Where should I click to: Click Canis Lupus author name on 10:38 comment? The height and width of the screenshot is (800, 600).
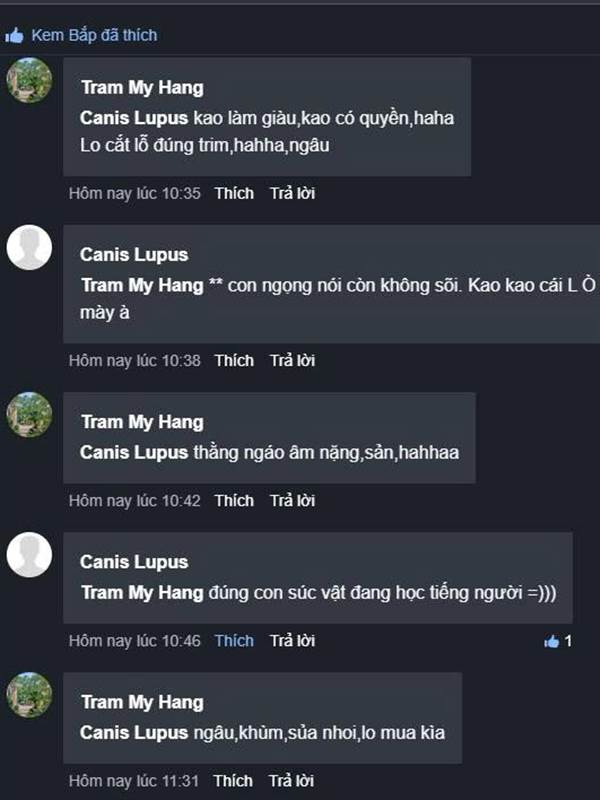click(x=134, y=254)
